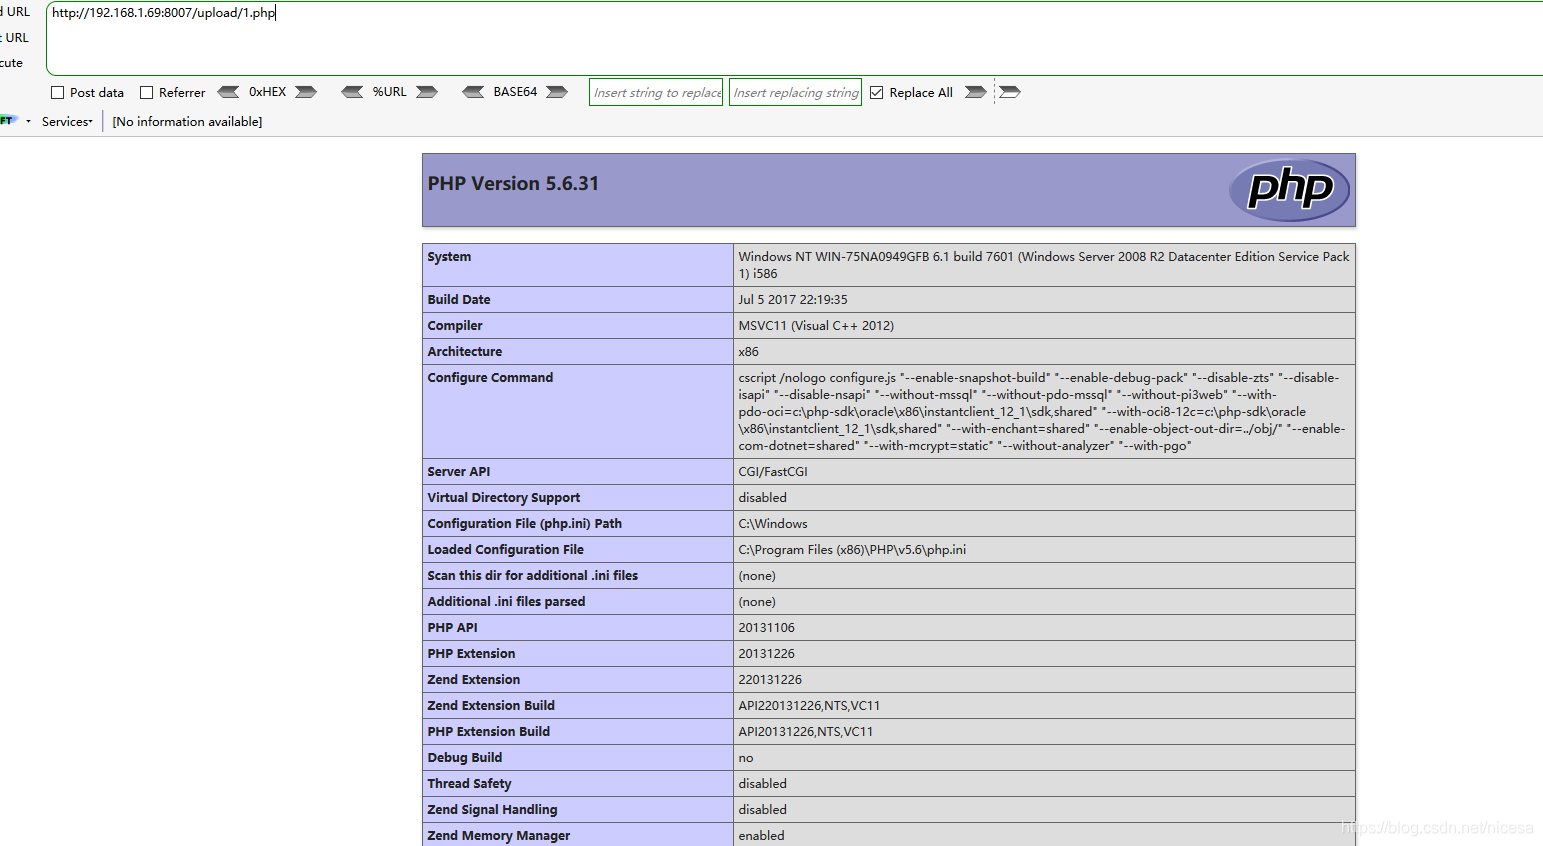Click the 0xHEX encode right arrow
Image resolution: width=1543 pixels, height=846 pixels.
click(x=306, y=92)
